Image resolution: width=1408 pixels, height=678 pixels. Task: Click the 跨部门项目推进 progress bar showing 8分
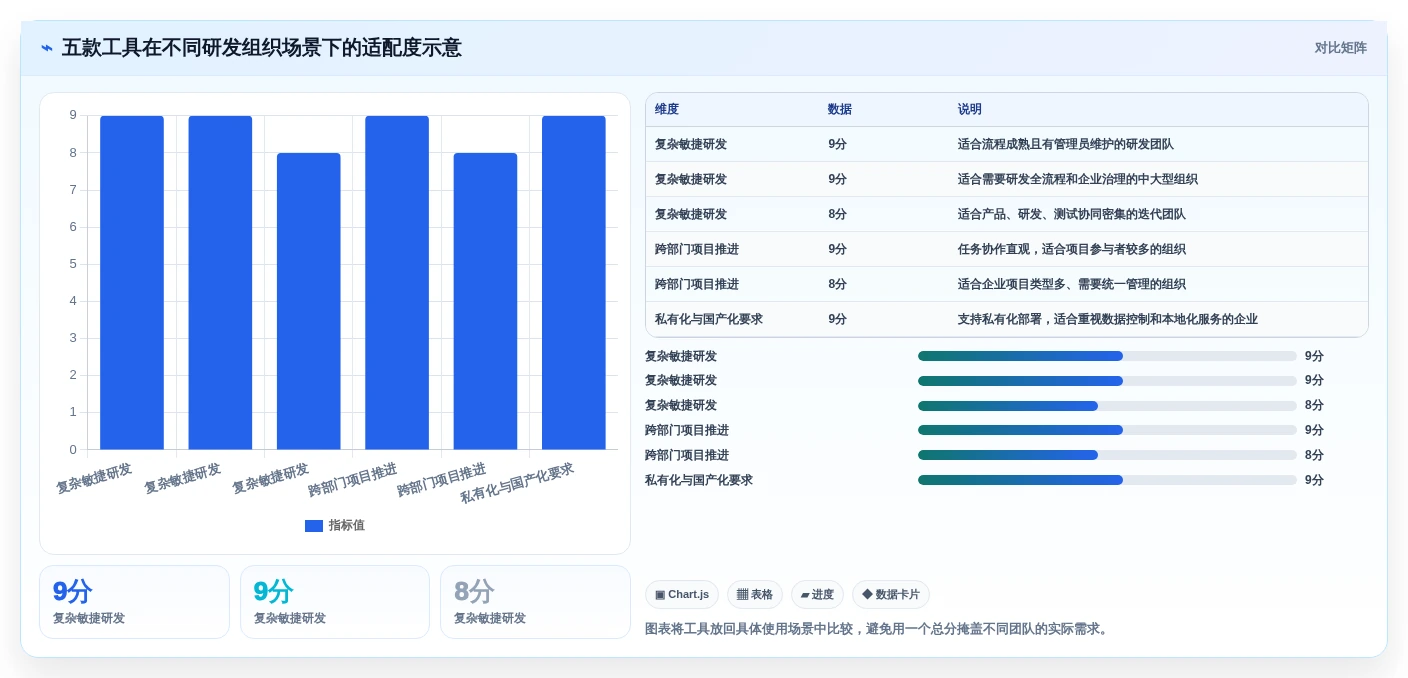(1107, 455)
